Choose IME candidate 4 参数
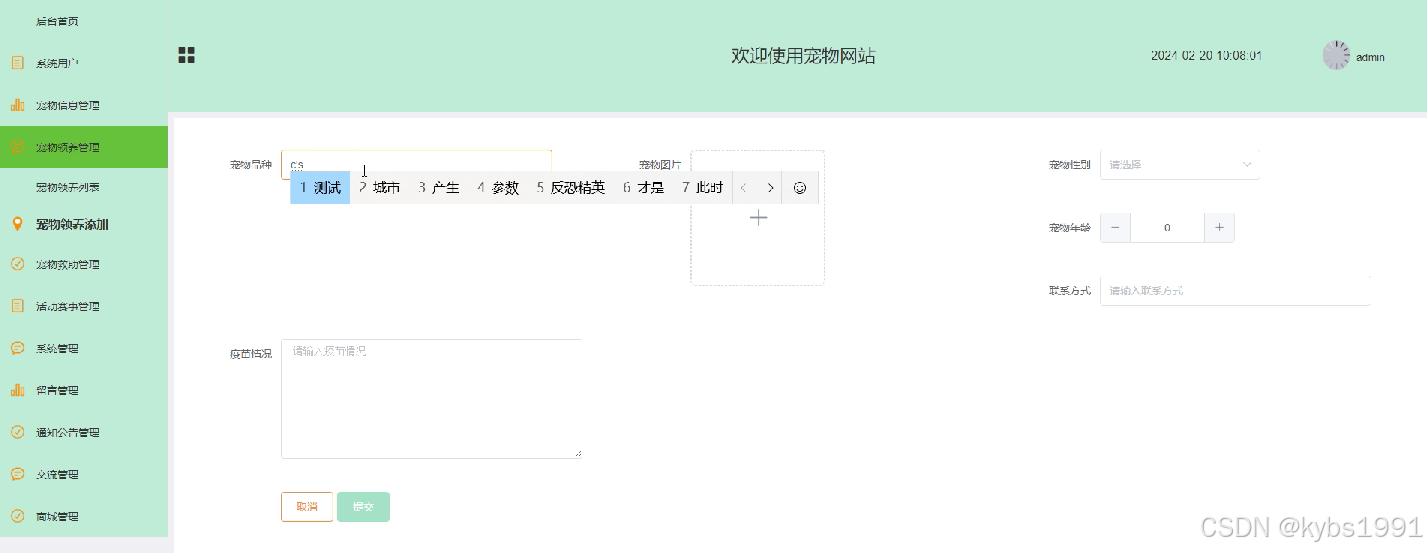This screenshot has height=553, width=1427. click(x=498, y=187)
